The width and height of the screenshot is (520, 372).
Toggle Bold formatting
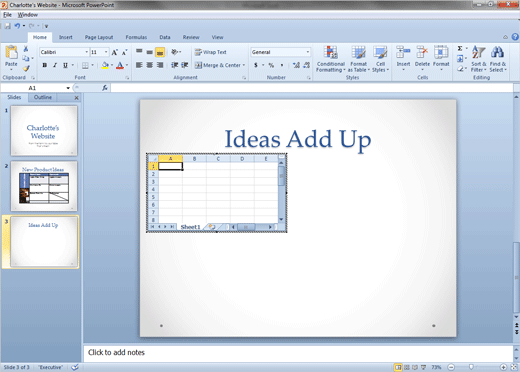click(x=44, y=65)
